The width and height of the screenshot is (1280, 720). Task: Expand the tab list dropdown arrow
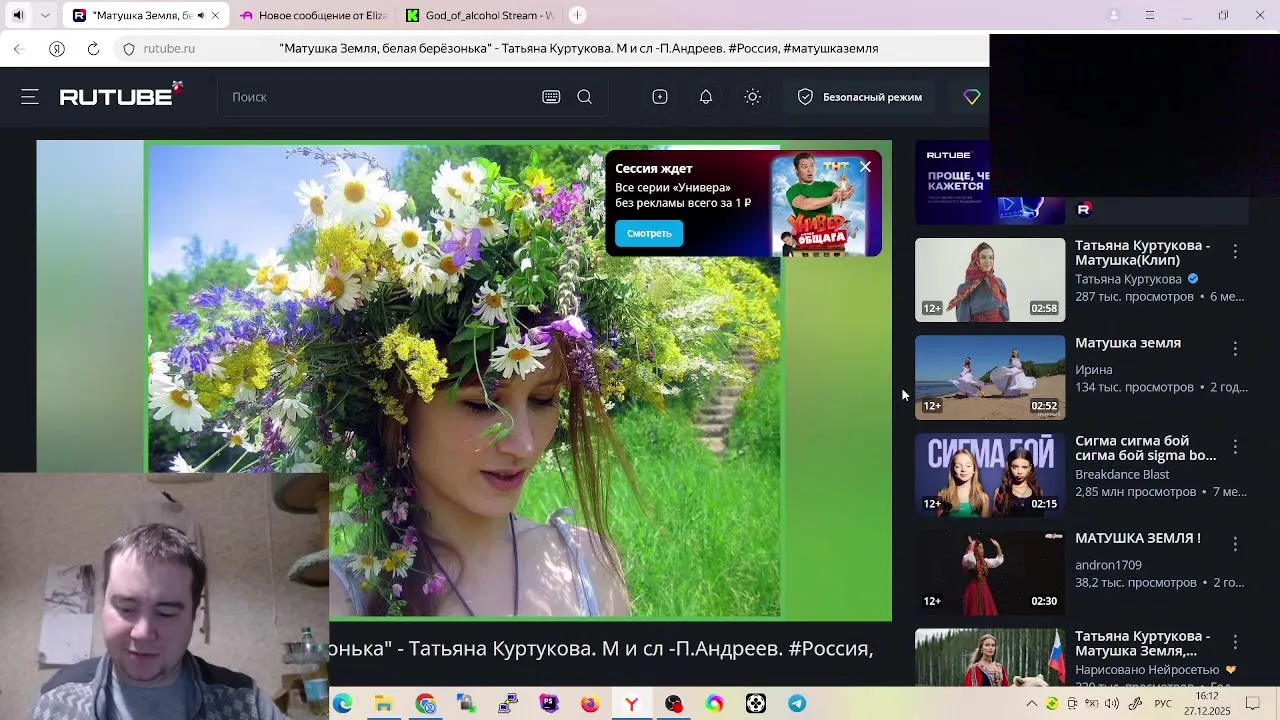tap(45, 15)
